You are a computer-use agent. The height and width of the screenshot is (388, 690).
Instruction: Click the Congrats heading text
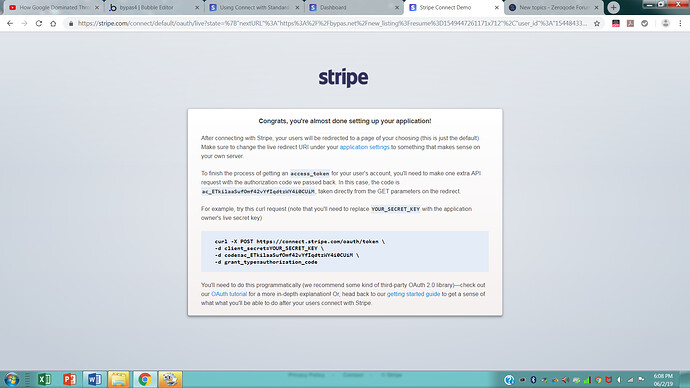[x=345, y=121]
